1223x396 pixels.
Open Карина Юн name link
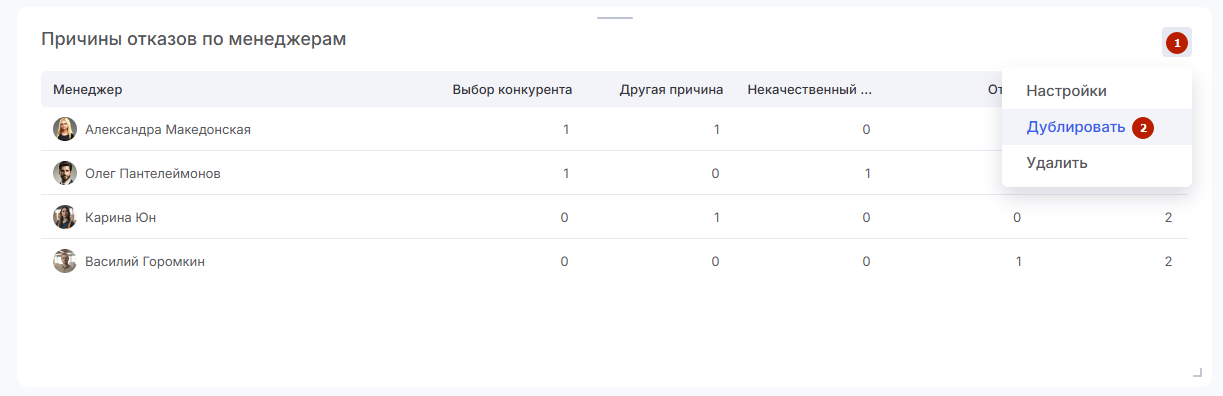coord(121,217)
